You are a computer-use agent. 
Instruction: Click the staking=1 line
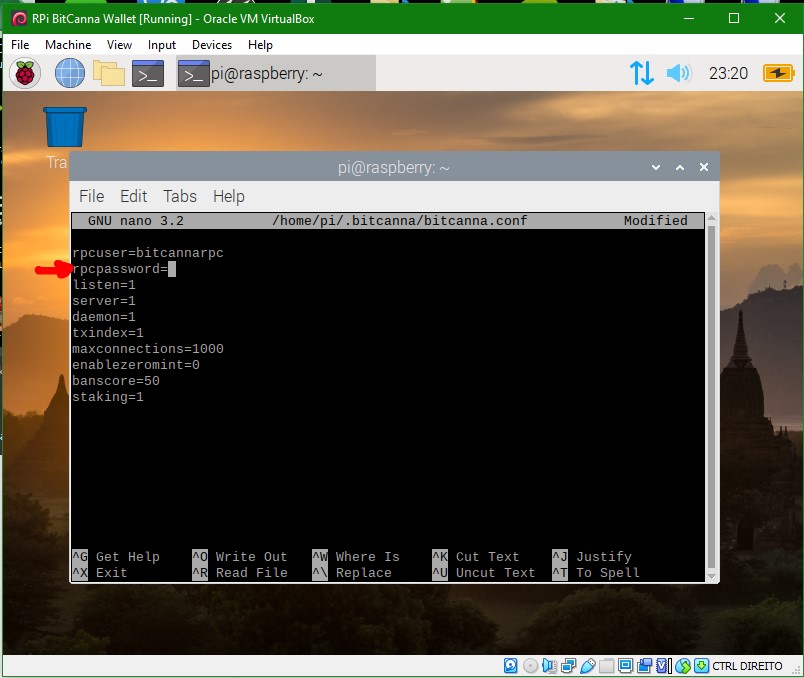click(x=108, y=396)
